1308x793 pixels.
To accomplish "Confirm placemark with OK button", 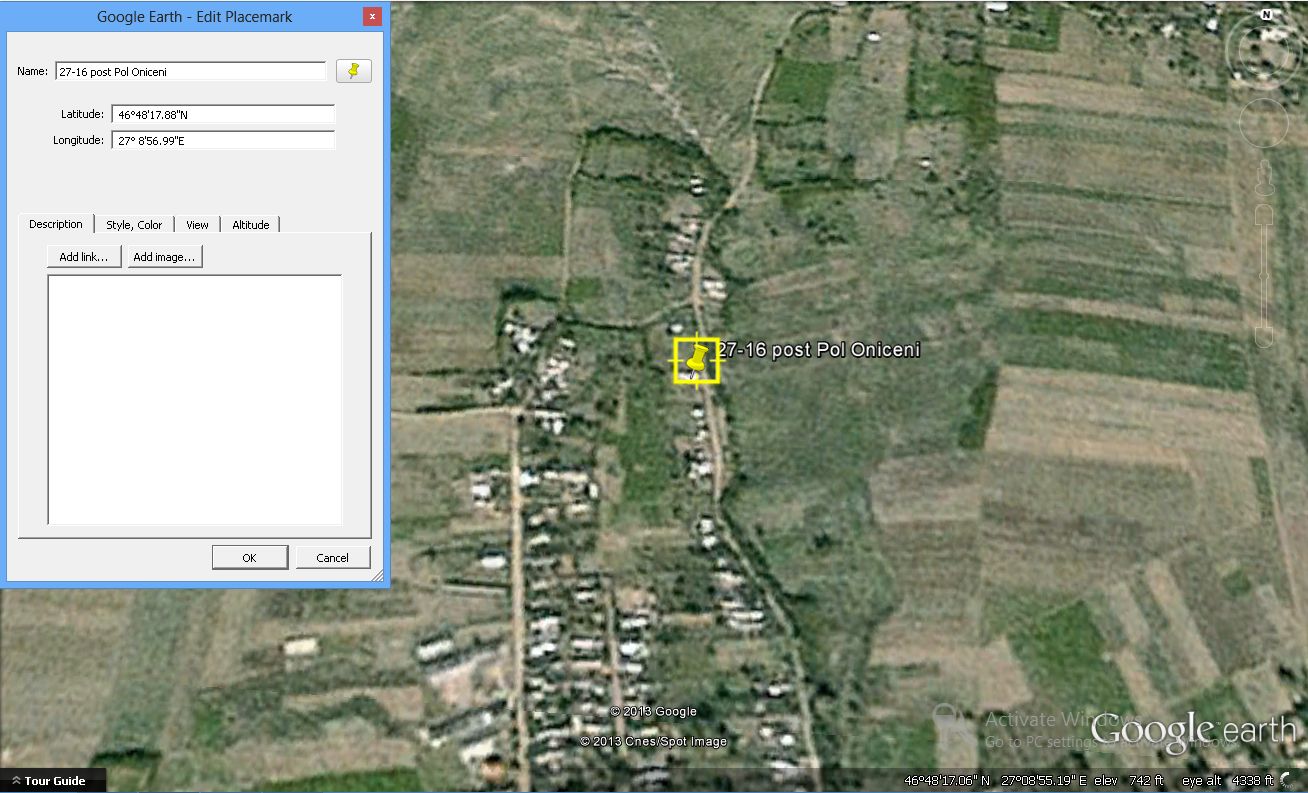I will point(250,558).
